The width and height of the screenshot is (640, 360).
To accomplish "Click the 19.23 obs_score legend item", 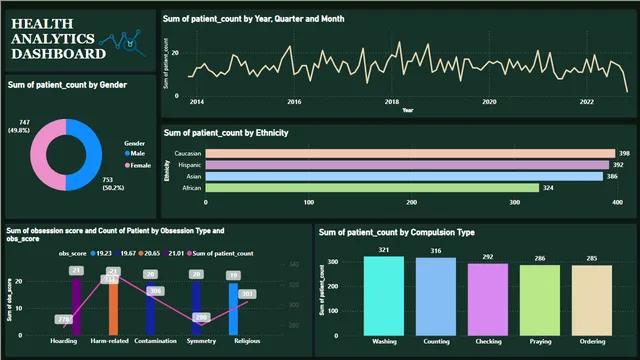I will [101, 253].
